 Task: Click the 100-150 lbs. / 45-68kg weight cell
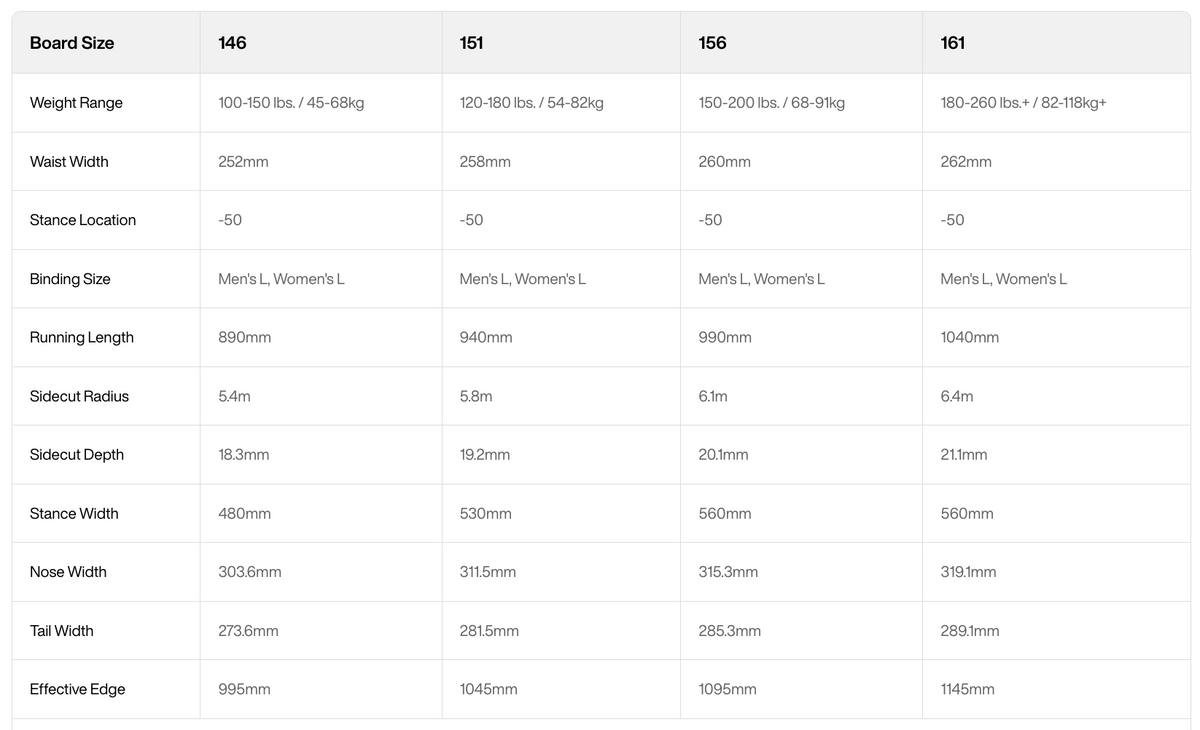tap(291, 103)
